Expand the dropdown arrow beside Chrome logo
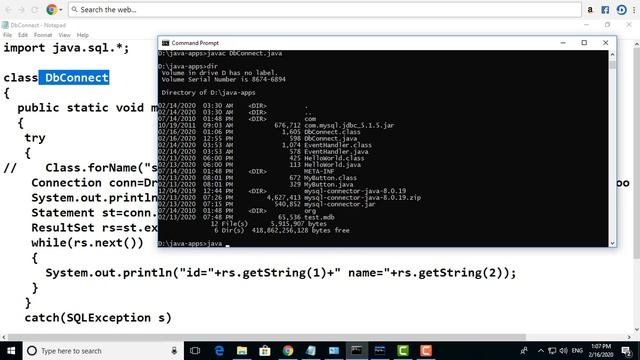The width and height of the screenshot is (640, 360). click(x=61, y=10)
